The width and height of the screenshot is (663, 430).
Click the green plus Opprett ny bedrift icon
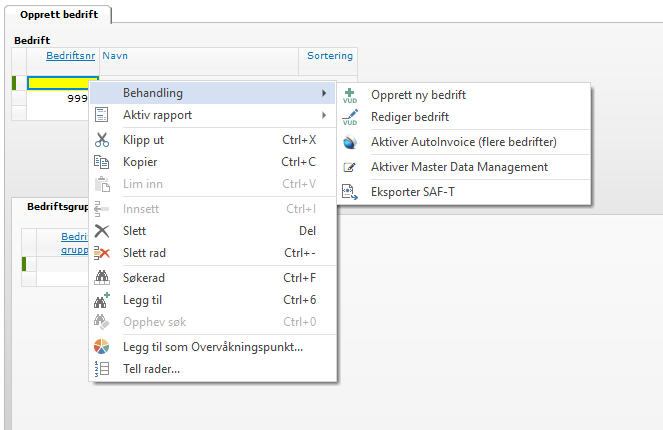(x=350, y=95)
